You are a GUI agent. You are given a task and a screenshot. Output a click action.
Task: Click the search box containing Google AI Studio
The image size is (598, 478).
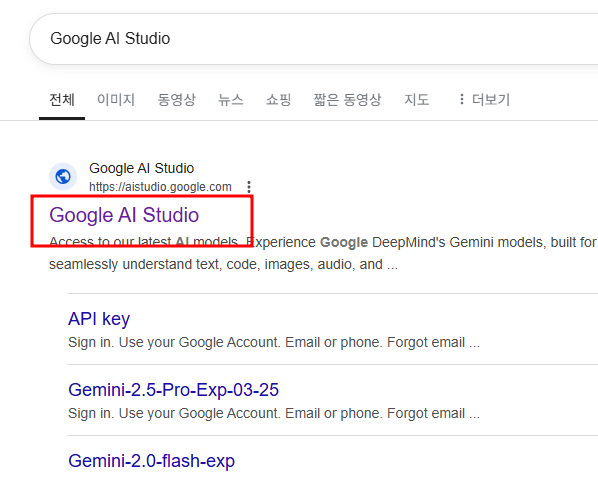pyautogui.click(x=313, y=39)
